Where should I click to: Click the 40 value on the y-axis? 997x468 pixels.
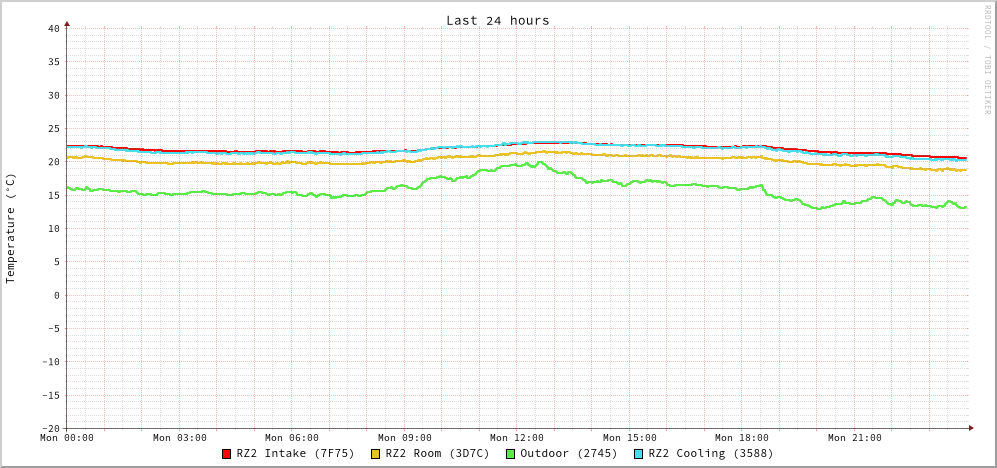coord(53,28)
